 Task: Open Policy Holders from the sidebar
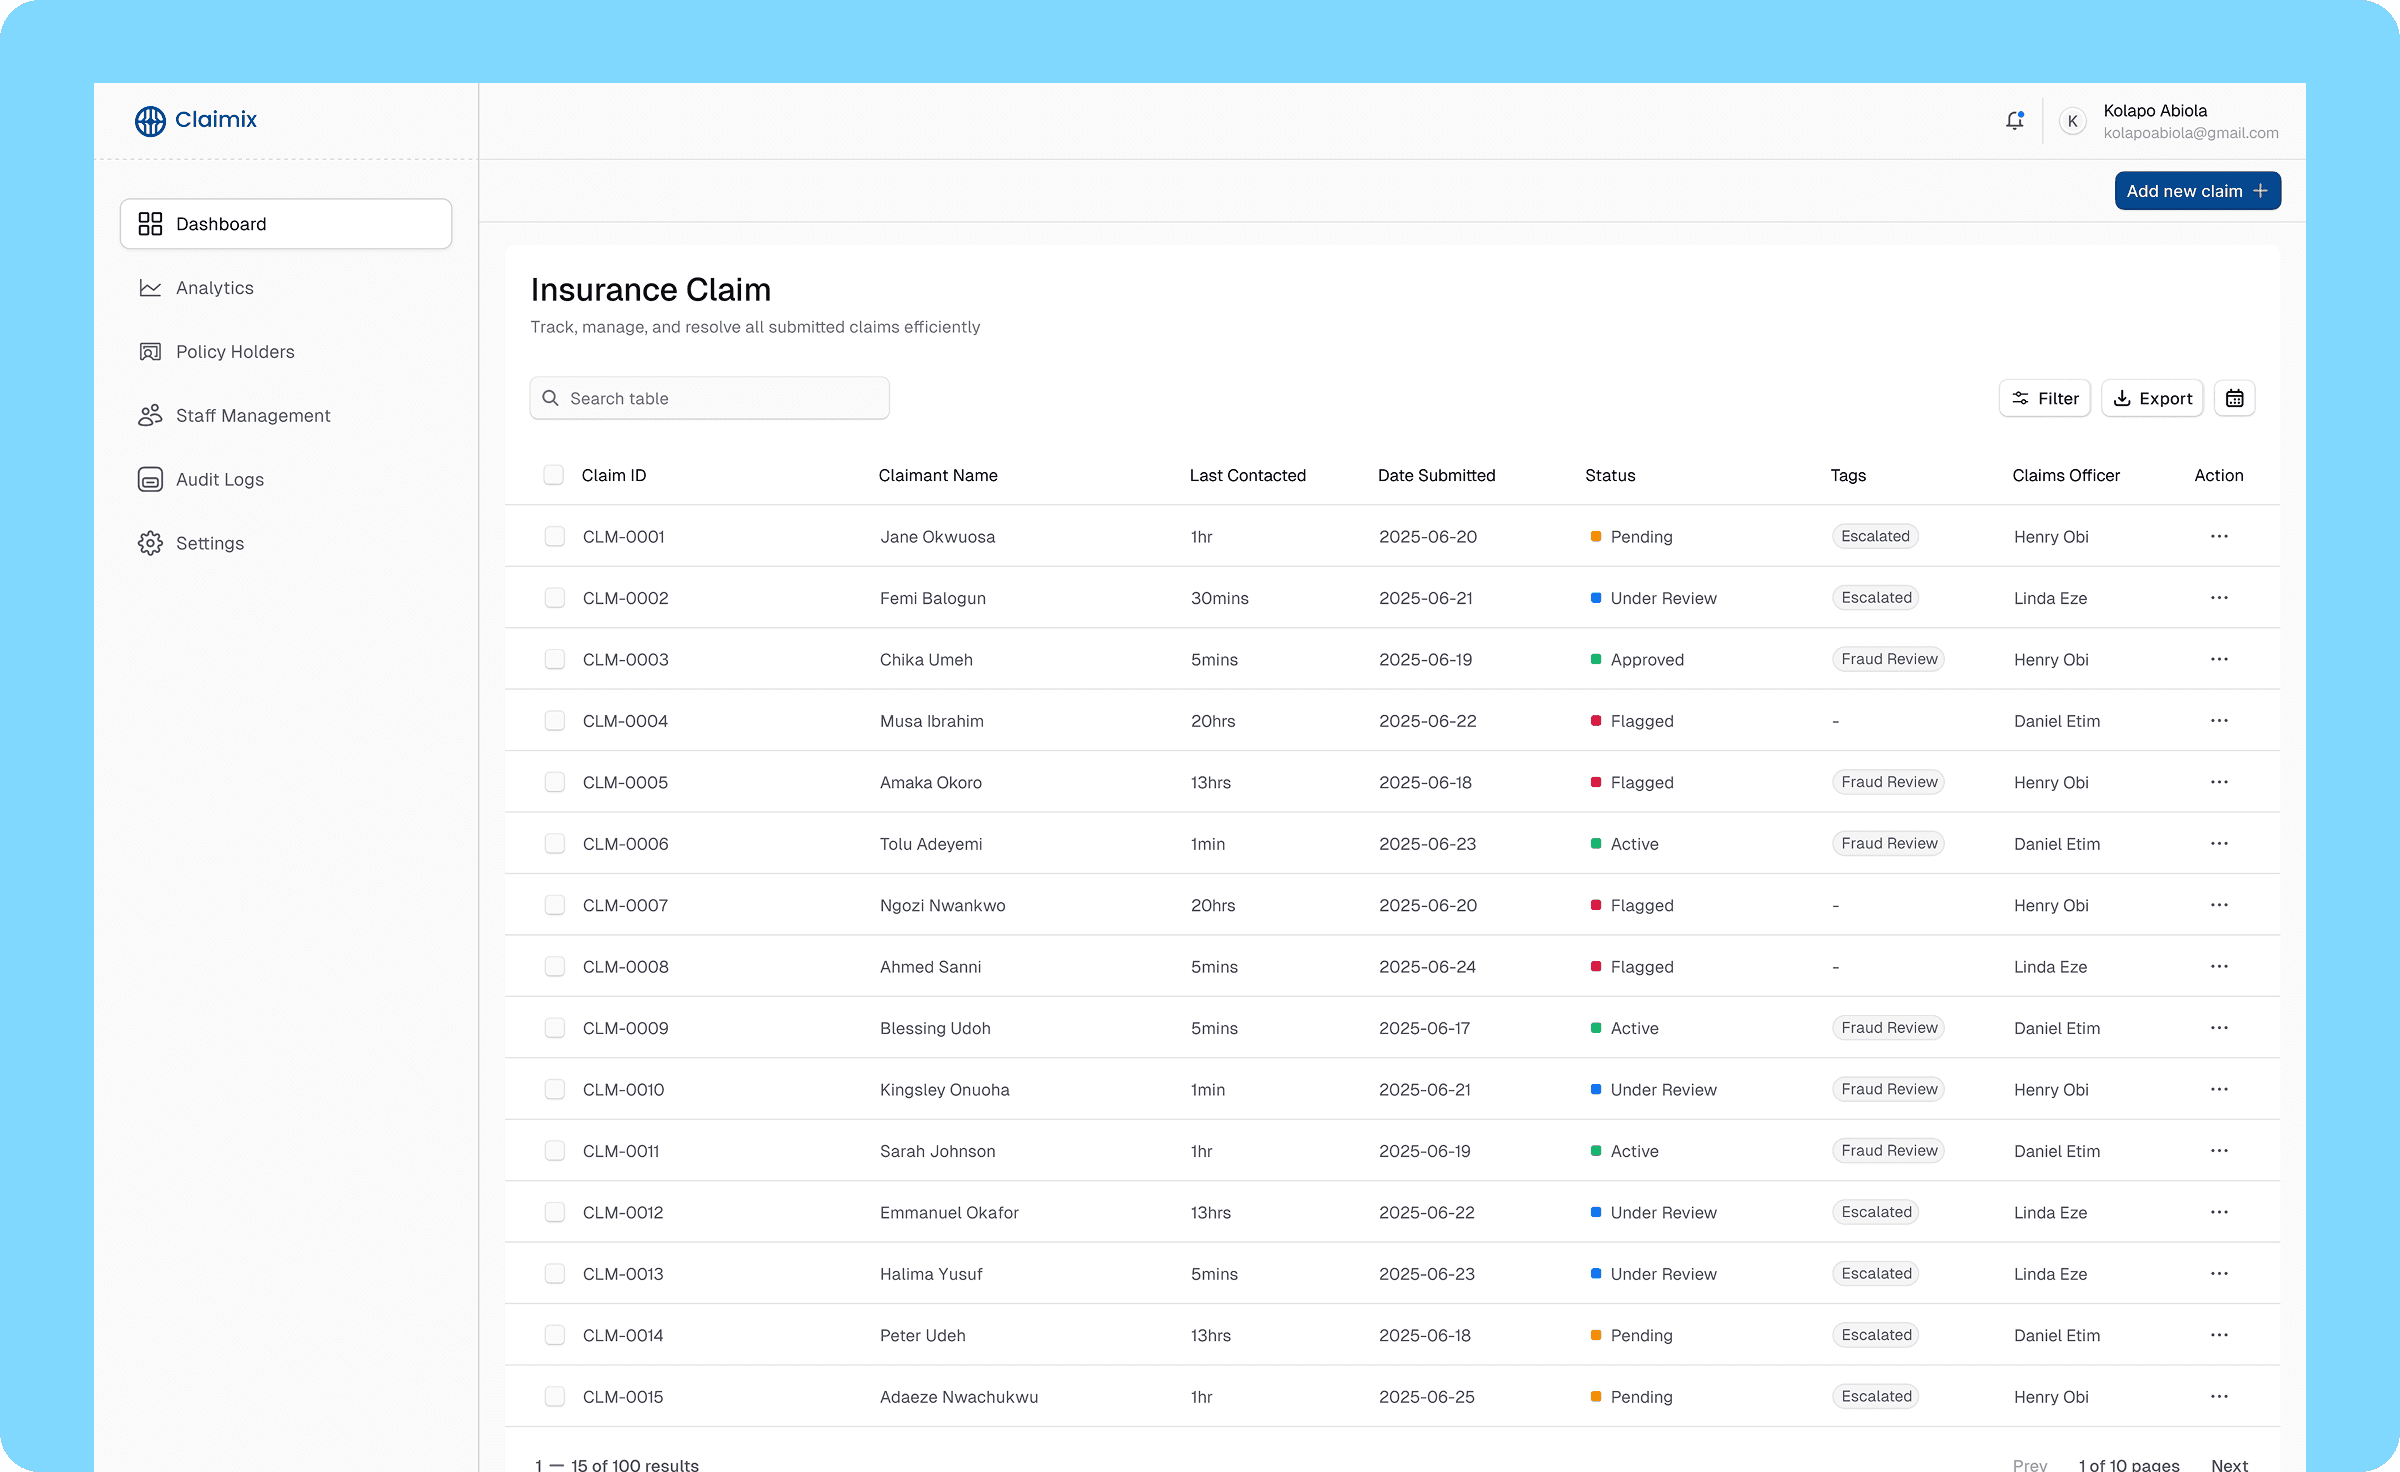click(234, 352)
